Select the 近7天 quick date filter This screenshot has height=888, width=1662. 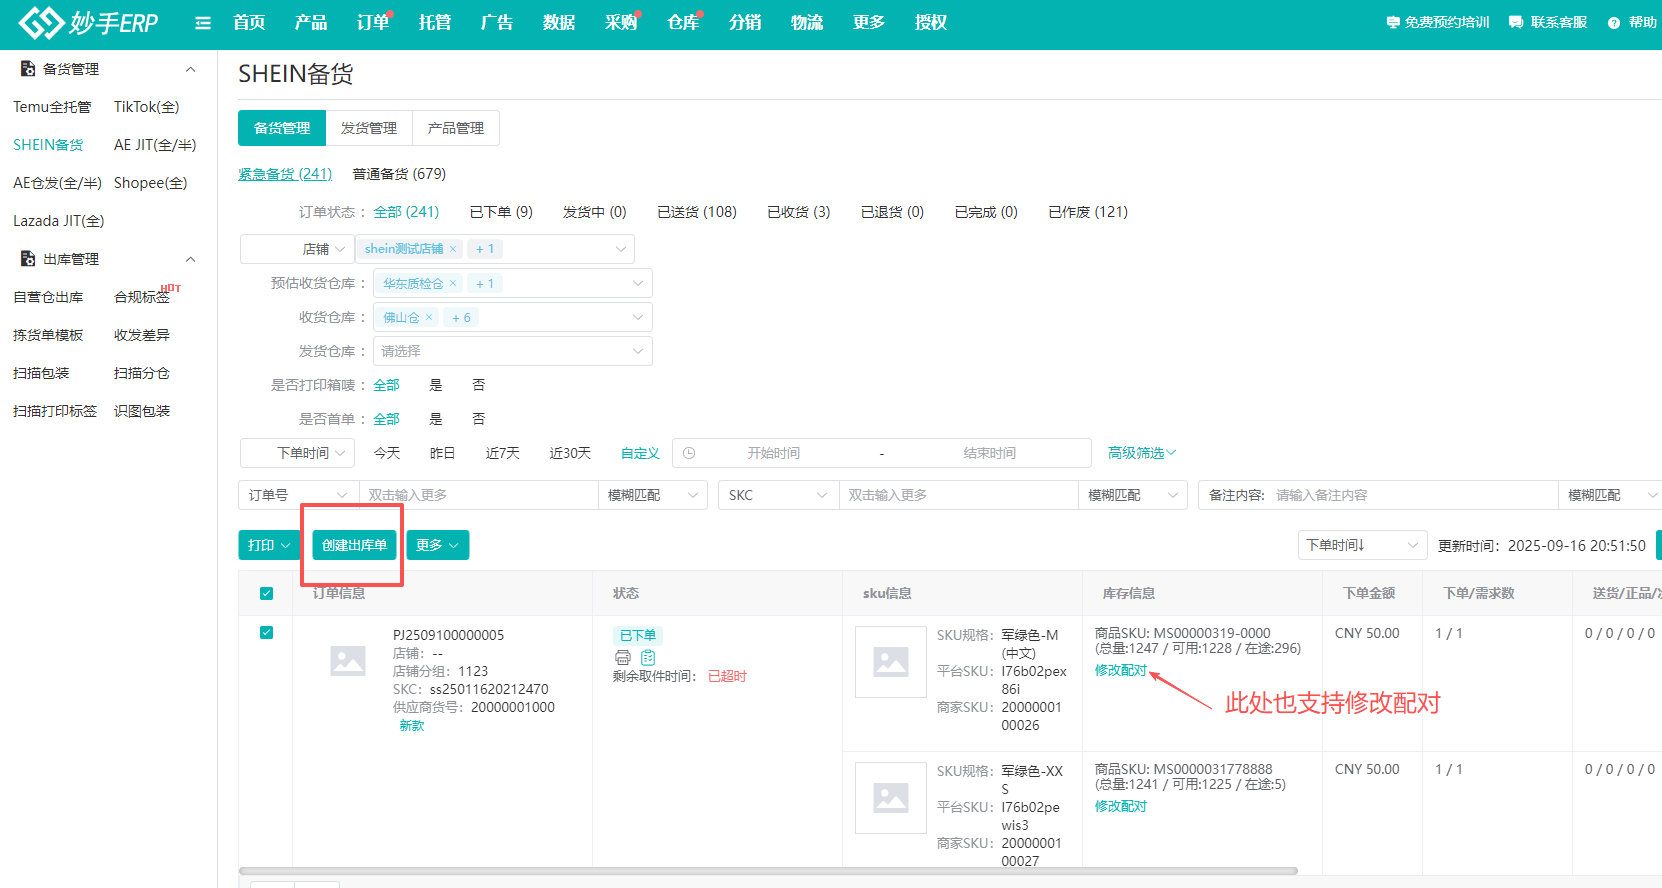point(503,453)
